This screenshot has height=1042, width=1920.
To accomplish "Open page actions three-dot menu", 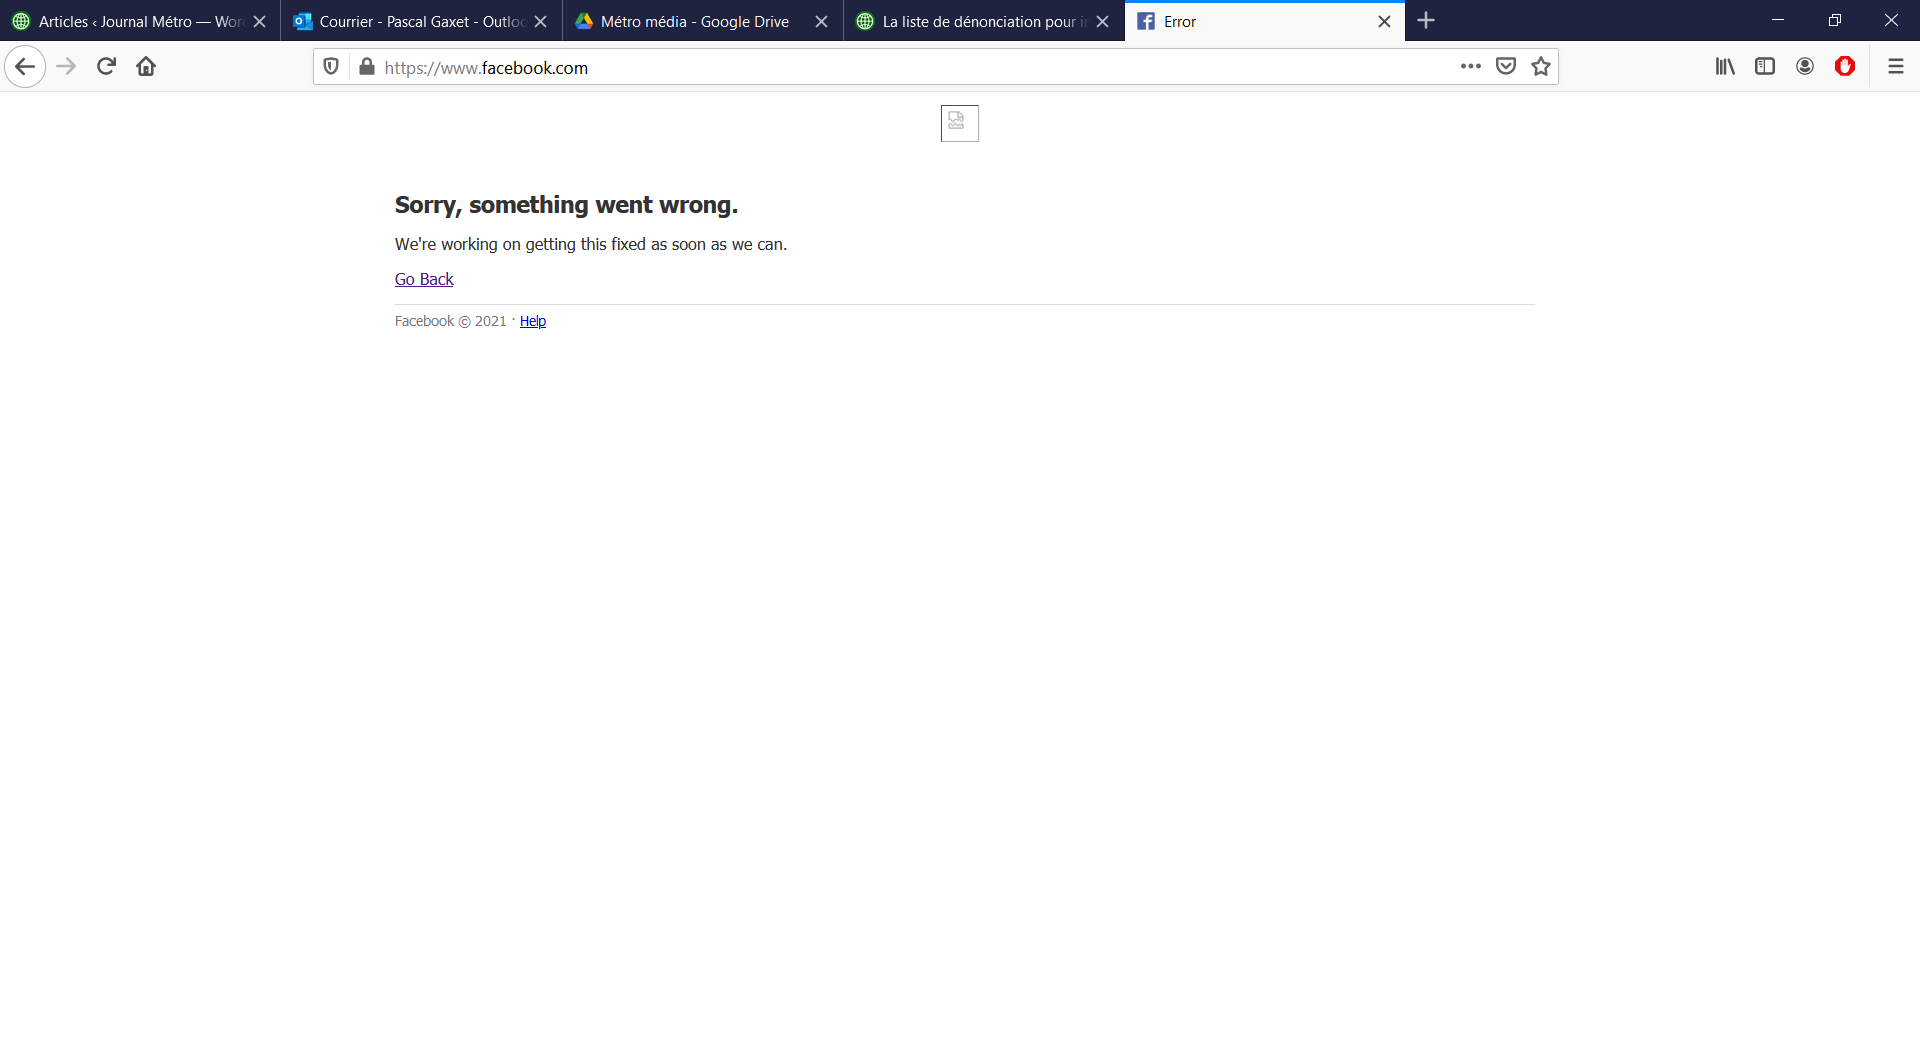I will click(x=1470, y=67).
